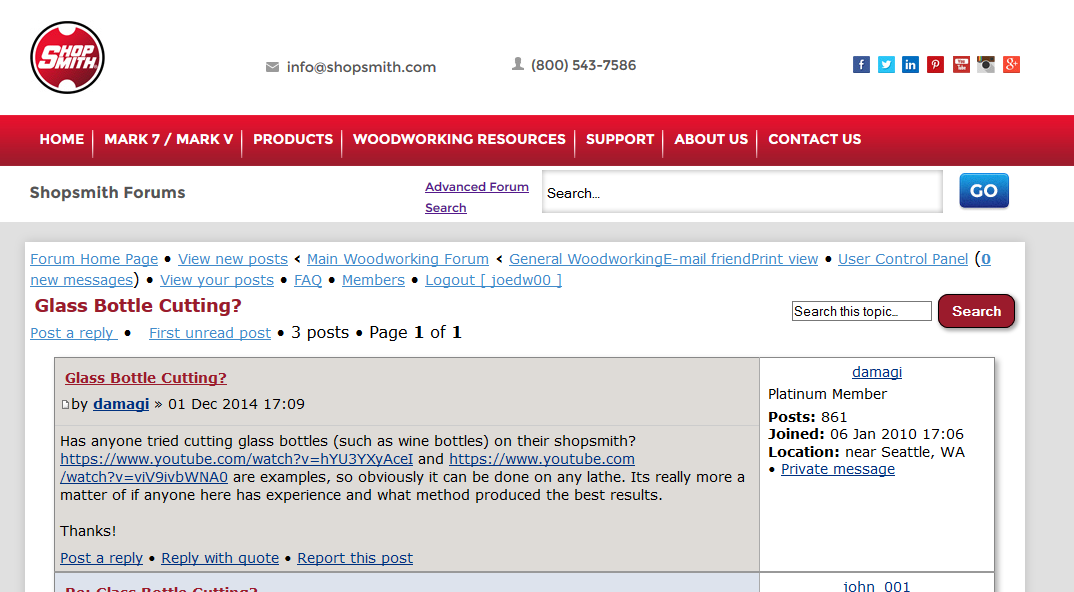Click the red Search topic button
1074x592 pixels.
[x=976, y=311]
